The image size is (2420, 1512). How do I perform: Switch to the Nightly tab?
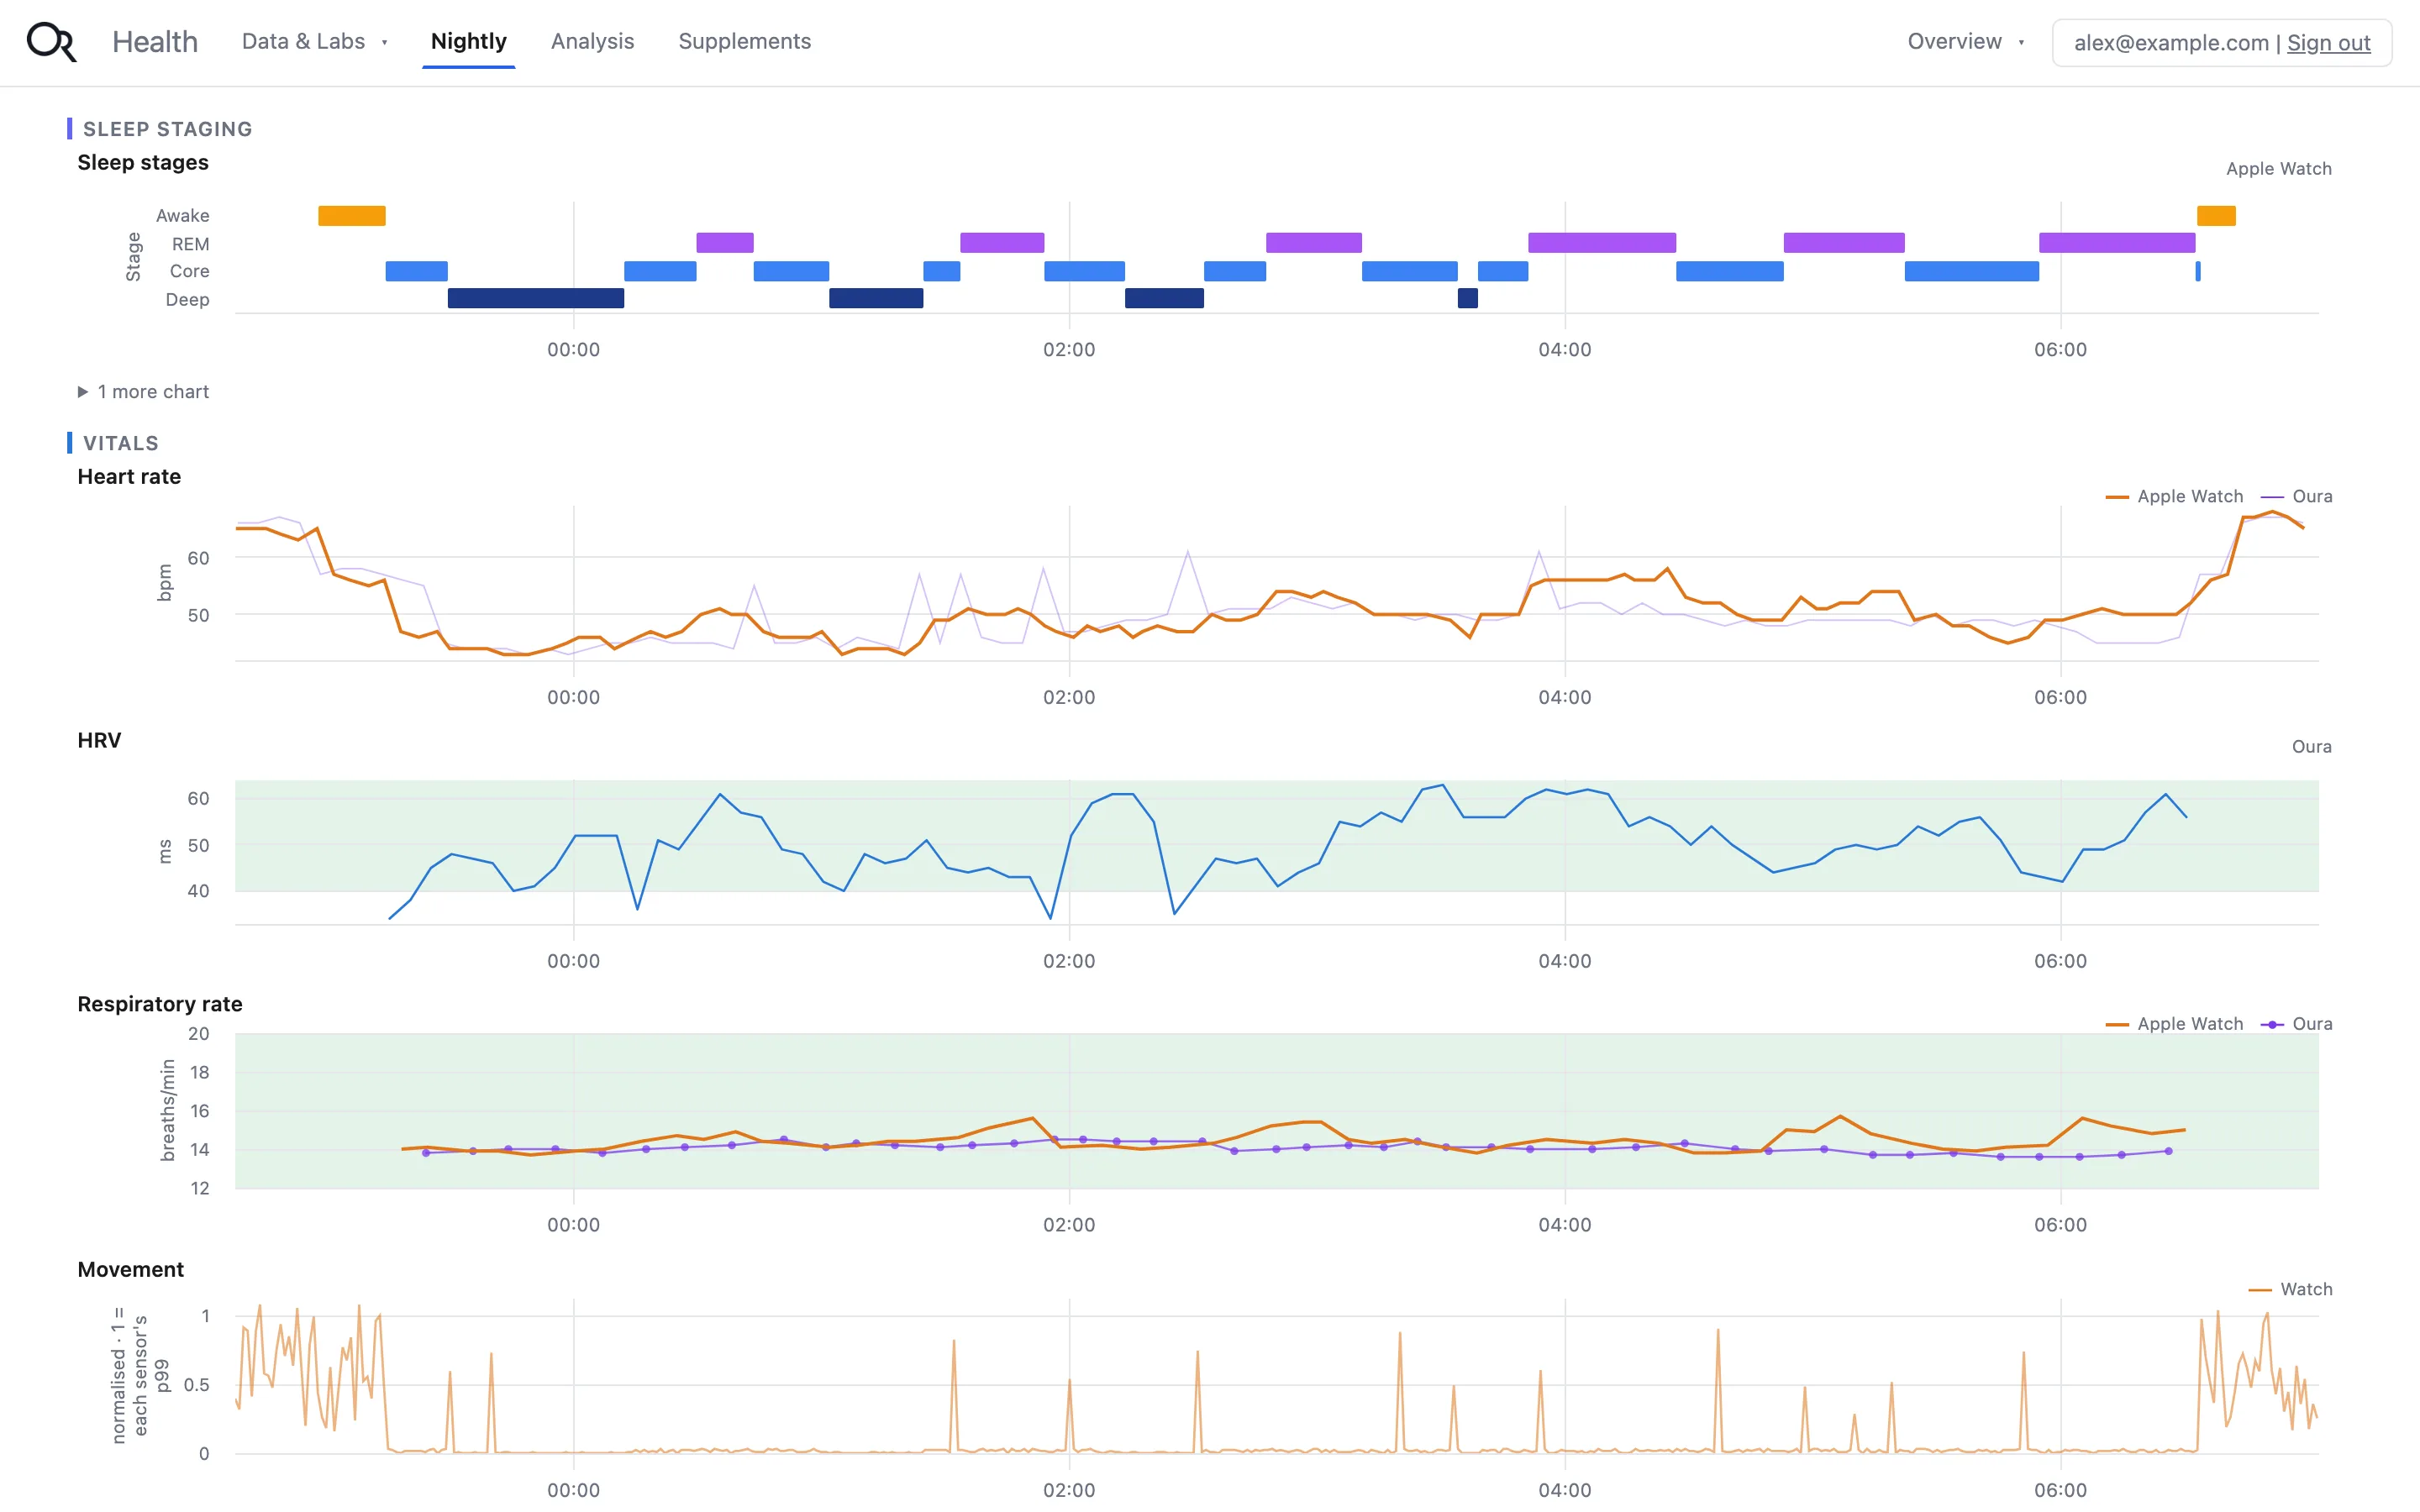[468, 42]
